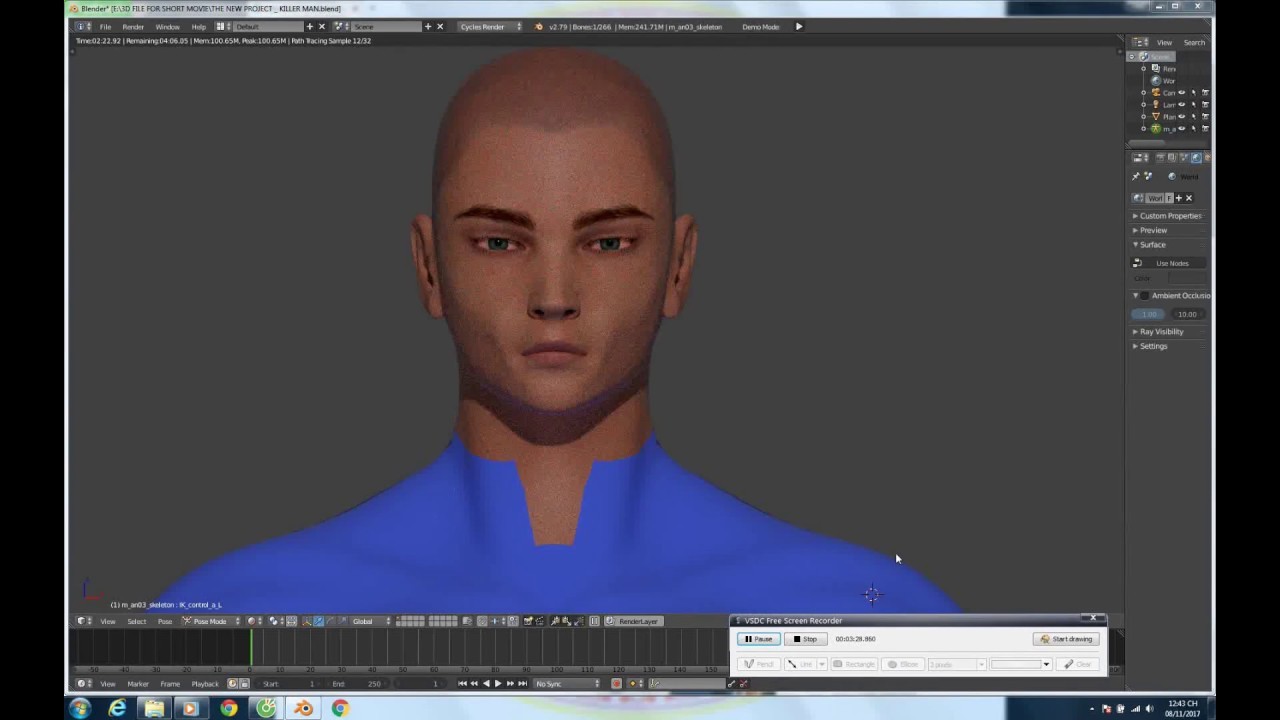Expand Custom Properties panel
The width and height of the screenshot is (1280, 720).
click(x=1170, y=216)
